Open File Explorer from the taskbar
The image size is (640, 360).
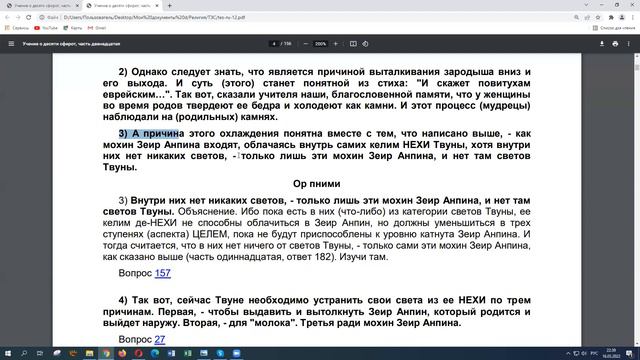tap(89, 353)
